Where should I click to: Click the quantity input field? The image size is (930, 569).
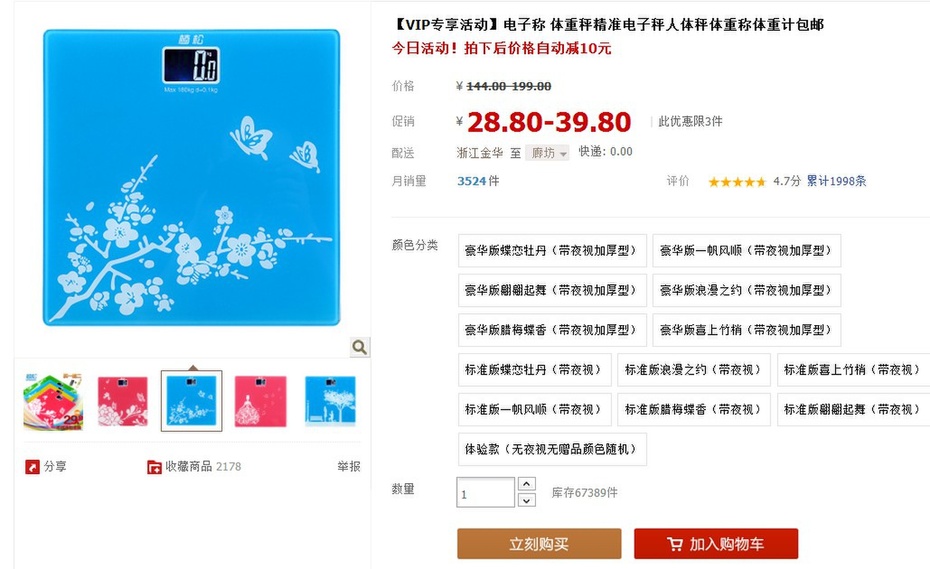pos(485,492)
